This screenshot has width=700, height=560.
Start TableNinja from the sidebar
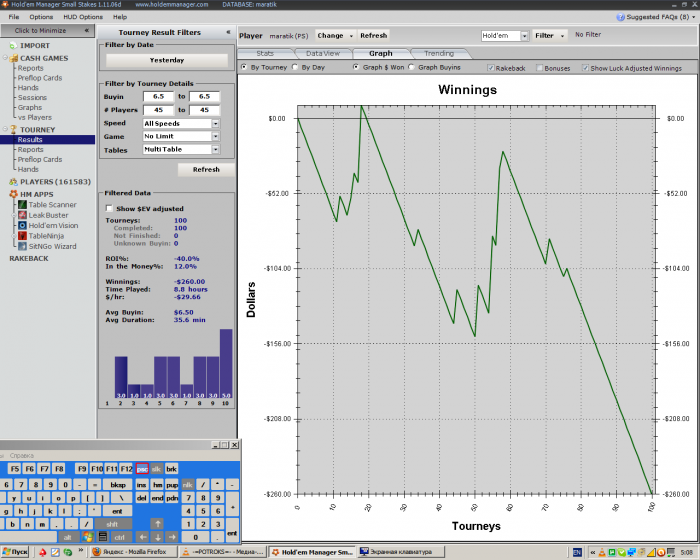46,235
